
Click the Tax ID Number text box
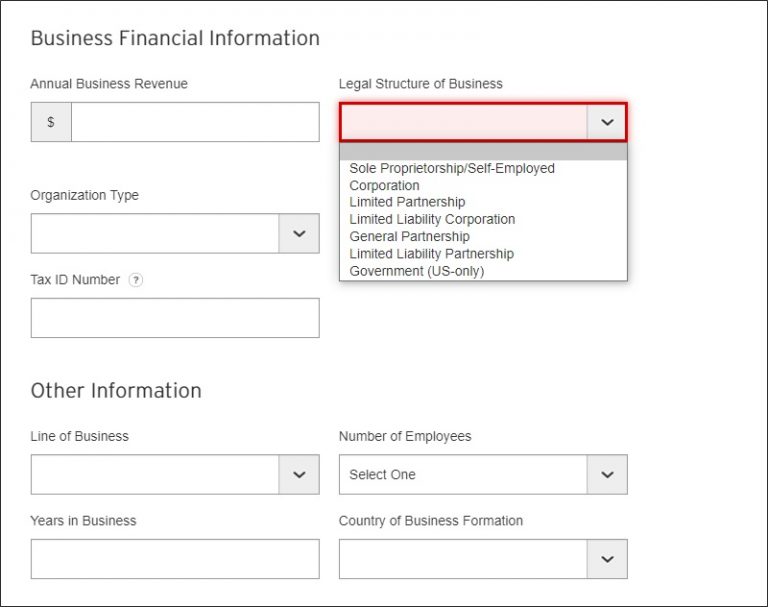[x=175, y=318]
